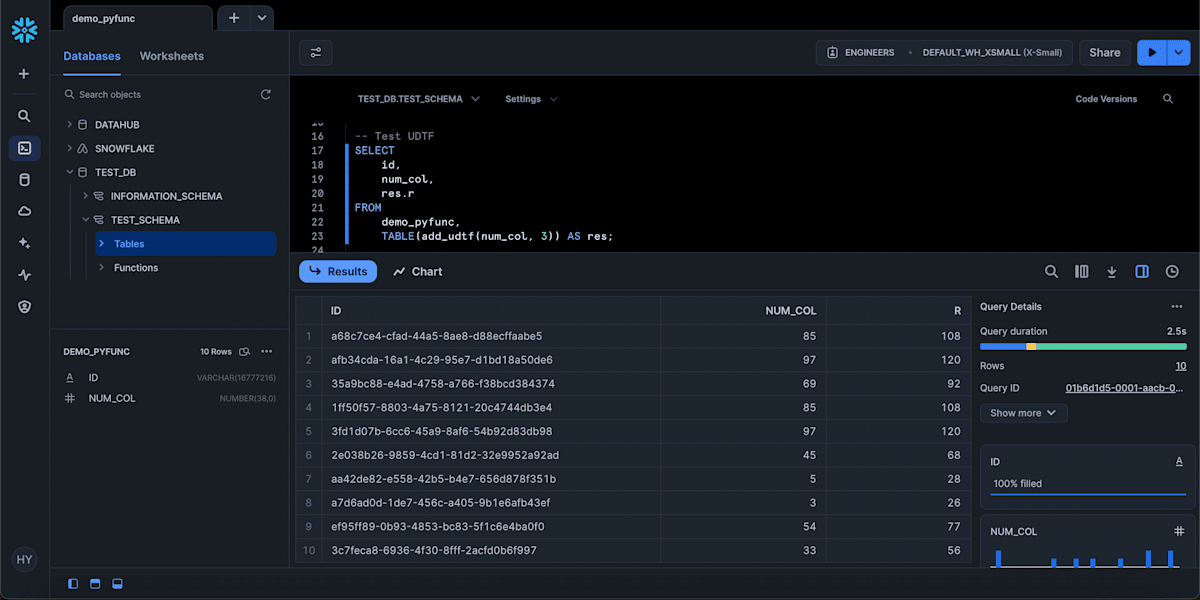Image resolution: width=1200 pixels, height=600 pixels.
Task: Download the query results
Action: coord(1111,271)
